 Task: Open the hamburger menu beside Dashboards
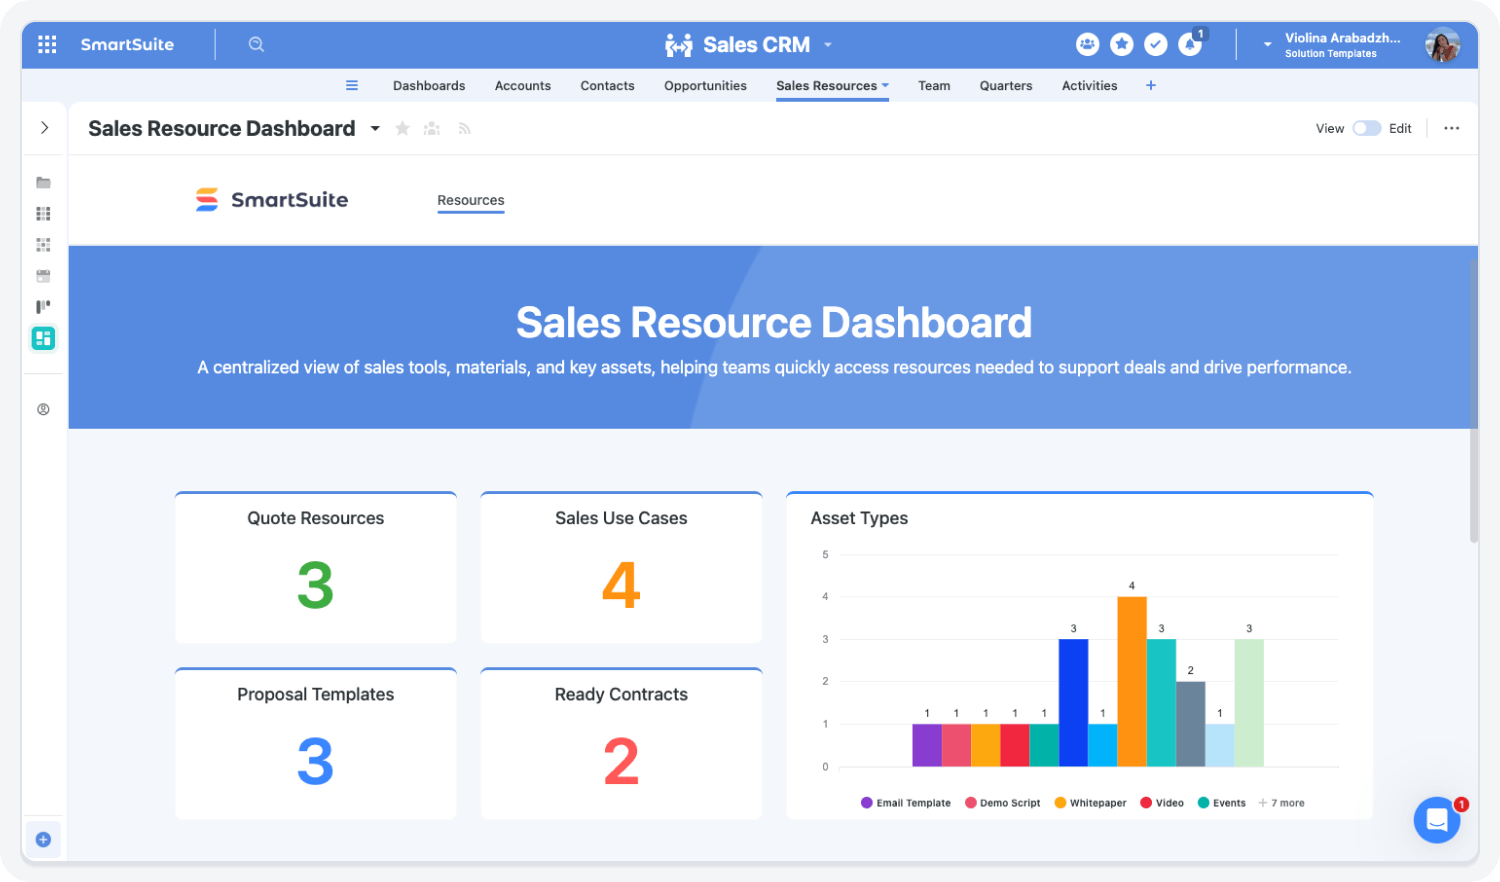(352, 85)
